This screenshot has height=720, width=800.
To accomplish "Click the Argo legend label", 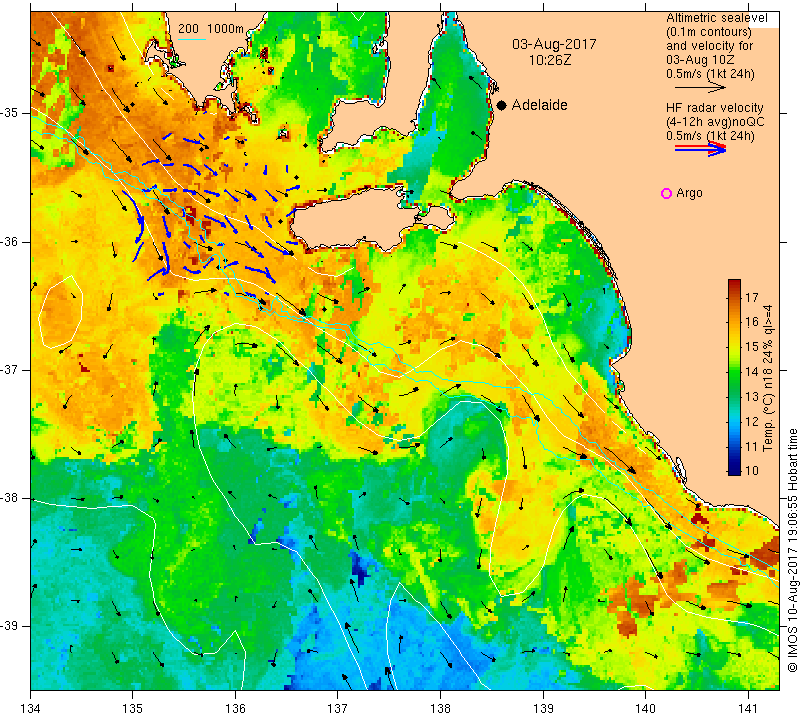I will pyautogui.click(x=689, y=193).
